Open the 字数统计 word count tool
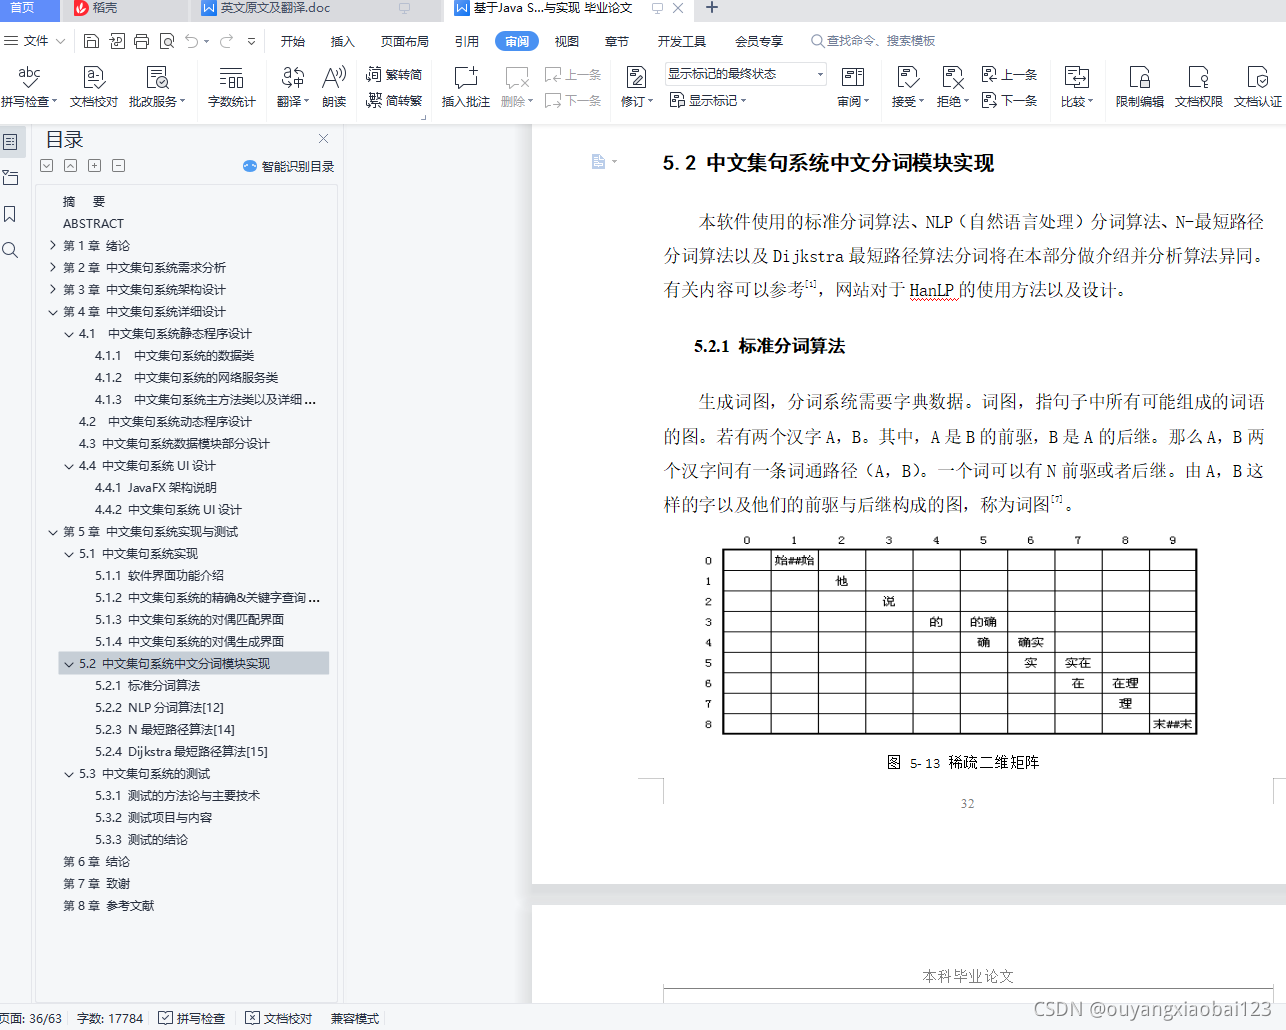The width and height of the screenshot is (1286, 1030). [231, 86]
